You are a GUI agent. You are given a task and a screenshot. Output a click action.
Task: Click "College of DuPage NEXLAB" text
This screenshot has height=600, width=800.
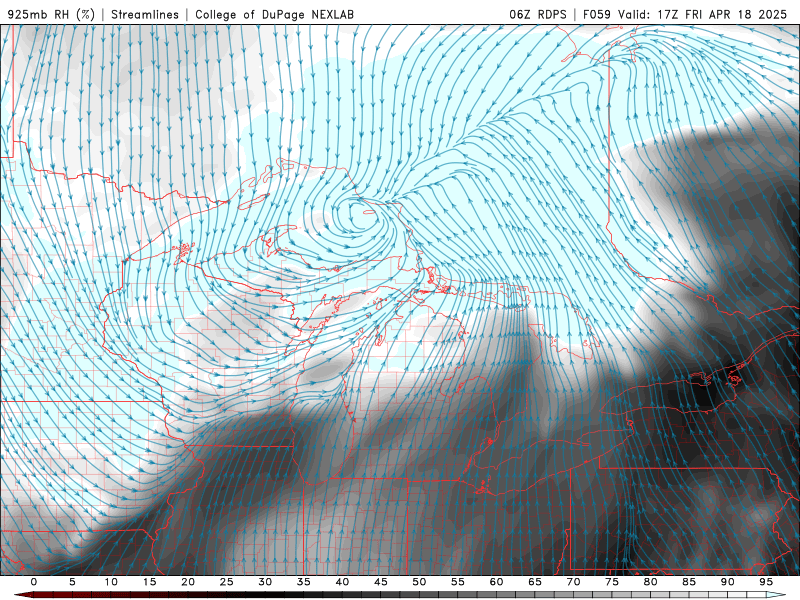click(x=274, y=14)
